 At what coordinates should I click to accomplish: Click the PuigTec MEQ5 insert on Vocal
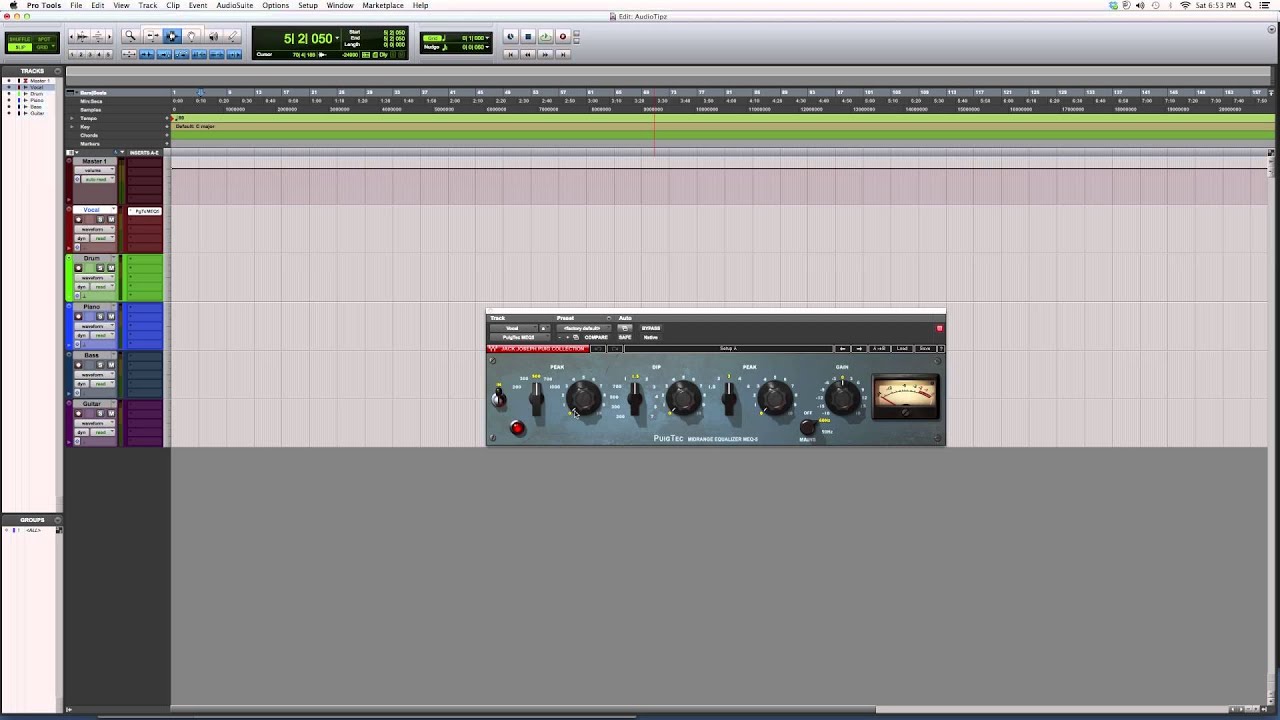pos(144,211)
